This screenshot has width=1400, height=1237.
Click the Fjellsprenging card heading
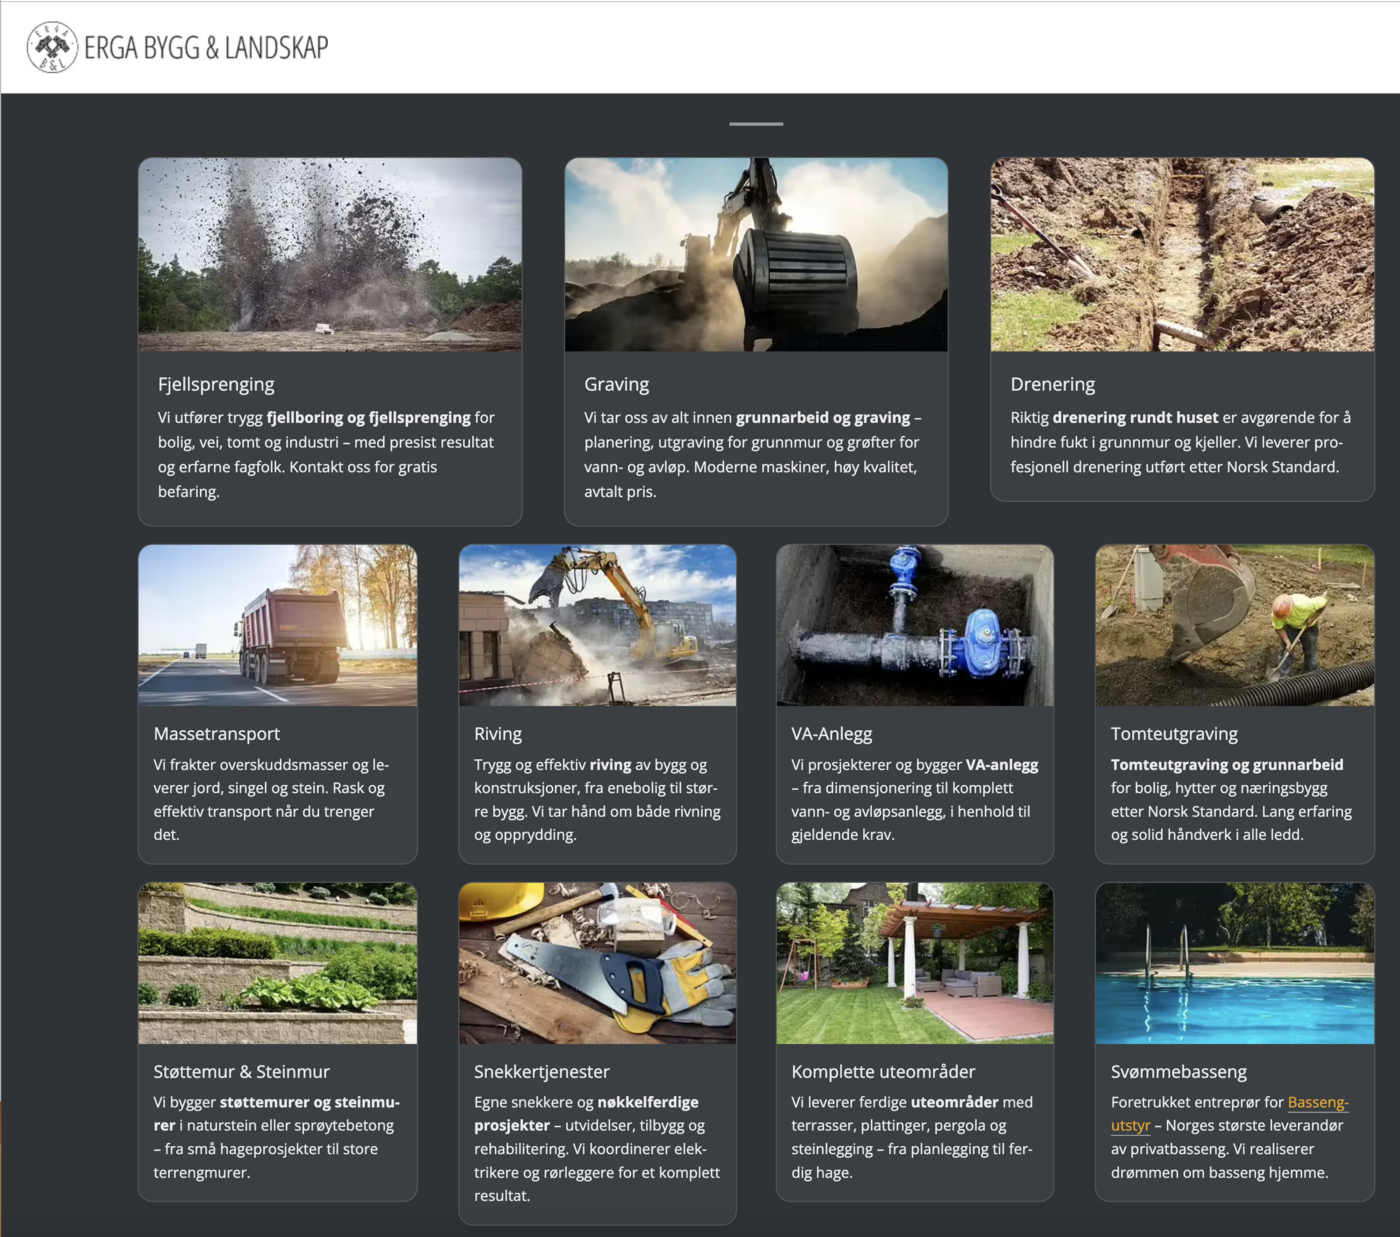tap(216, 385)
